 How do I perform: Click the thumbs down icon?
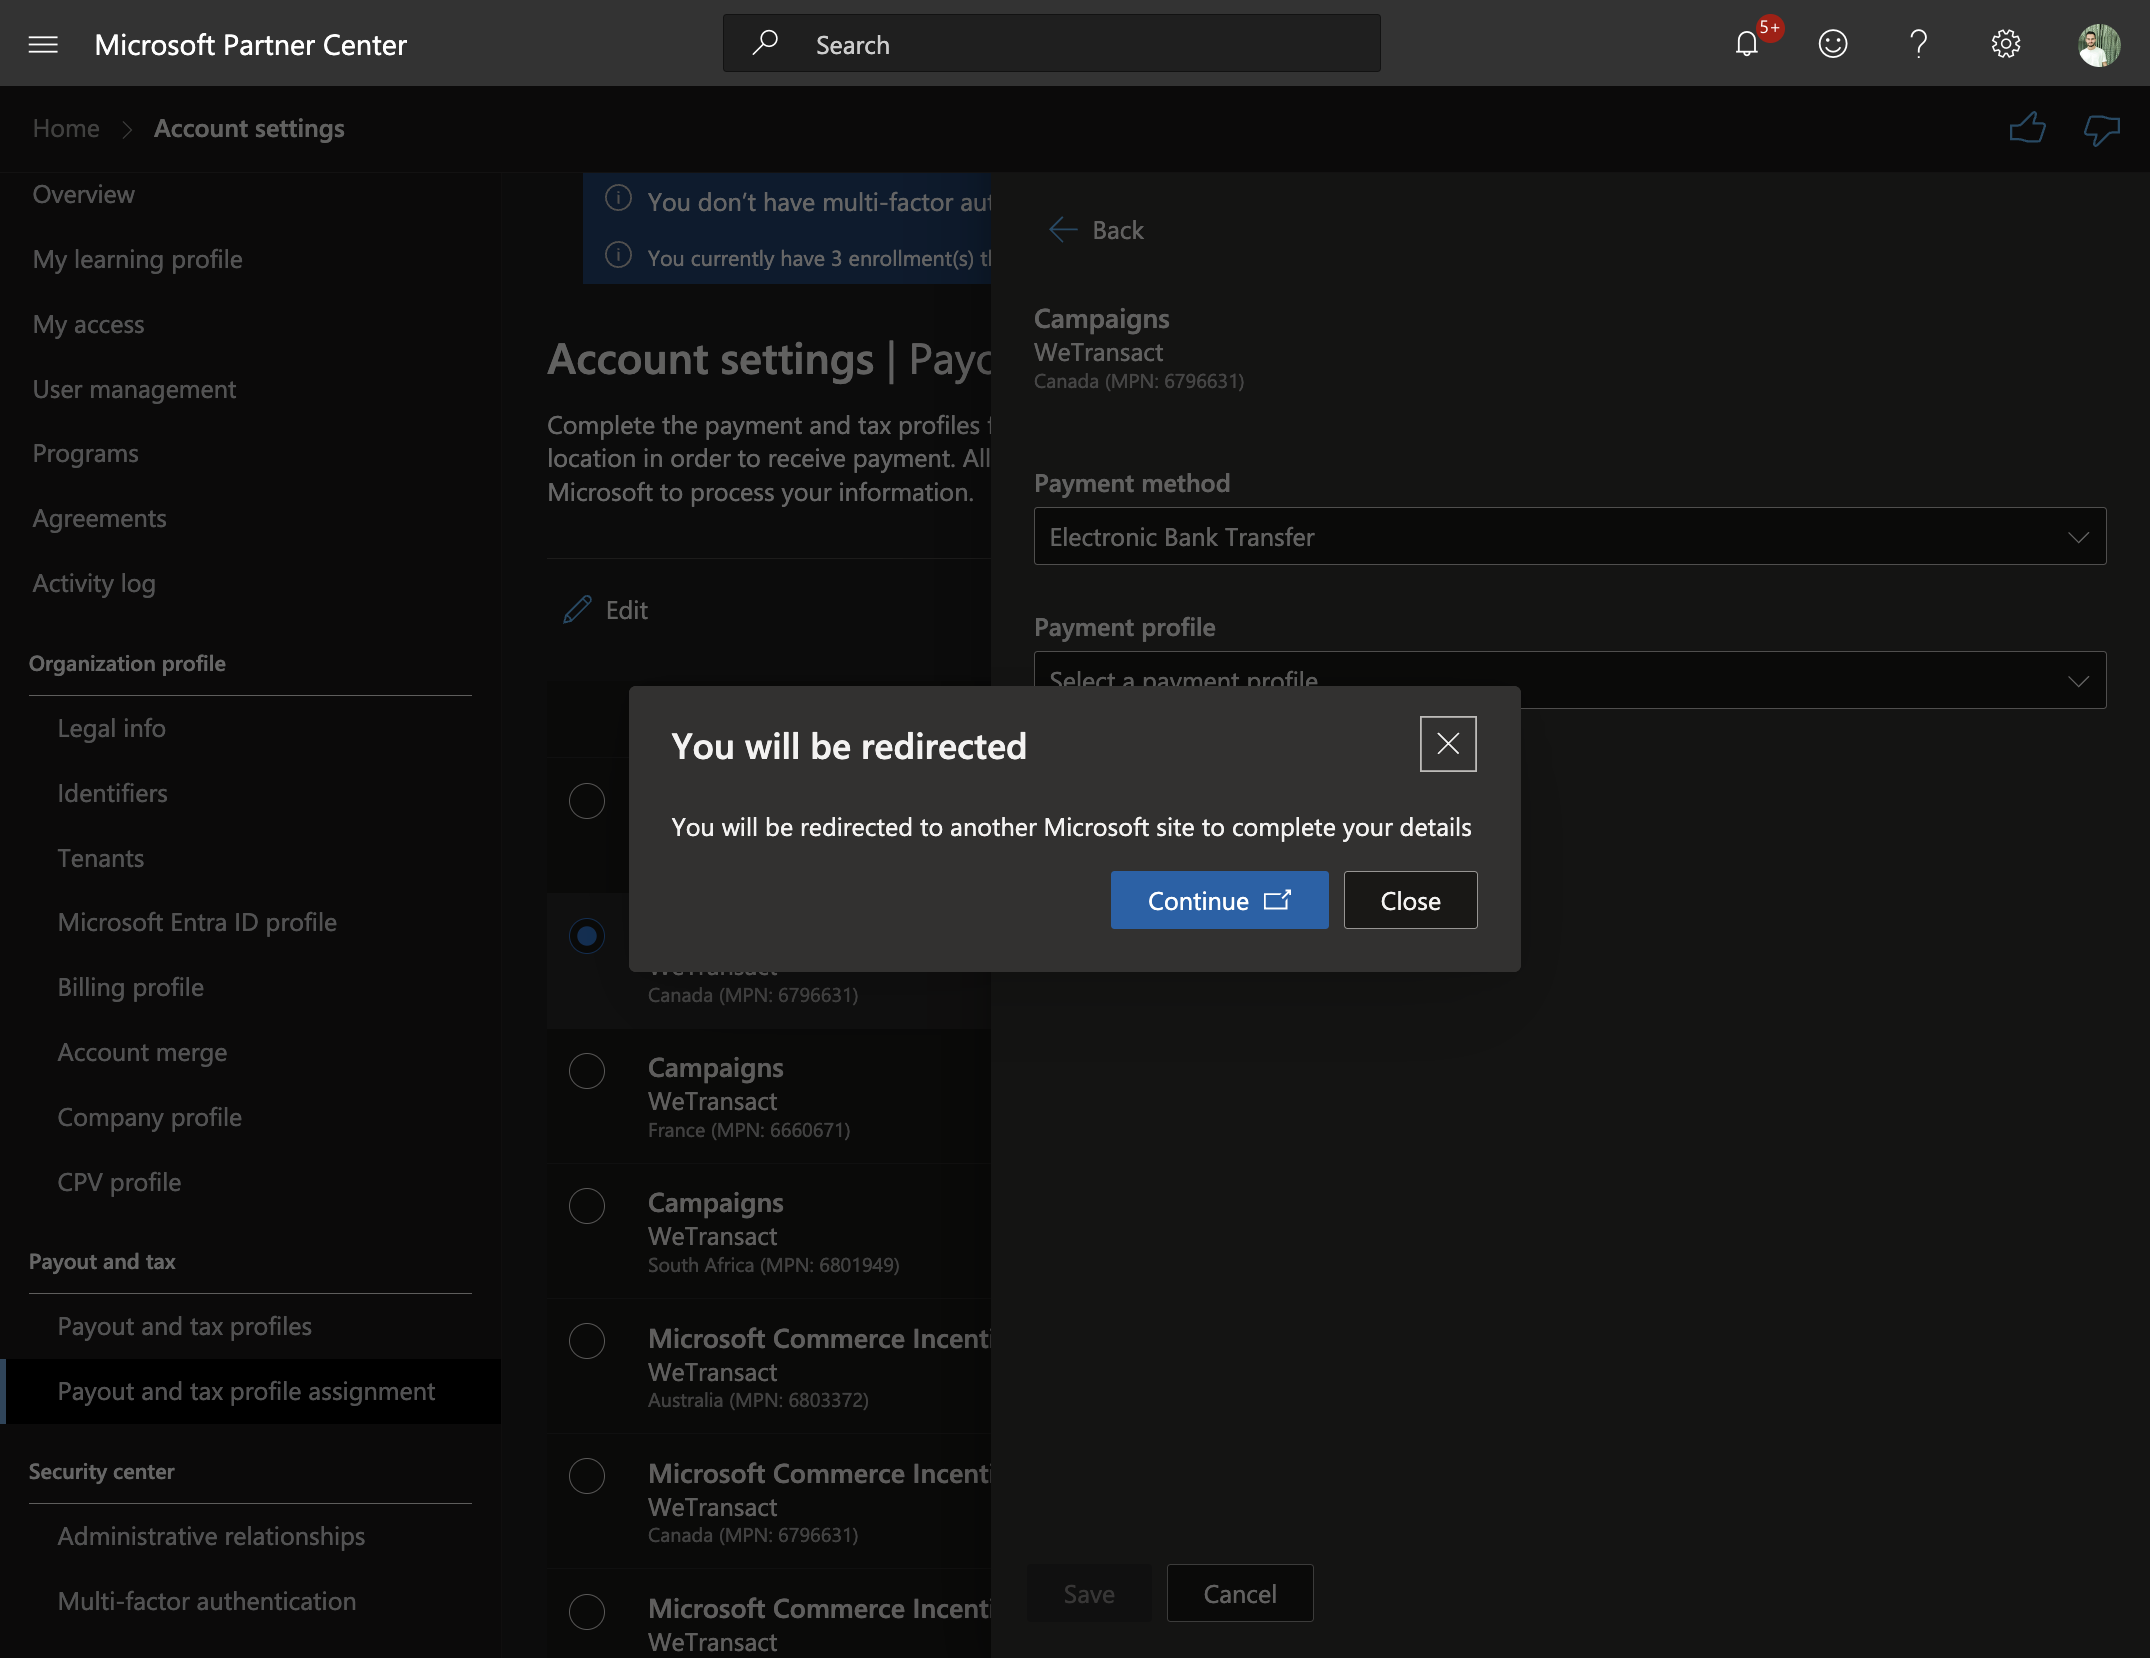(x=2102, y=128)
